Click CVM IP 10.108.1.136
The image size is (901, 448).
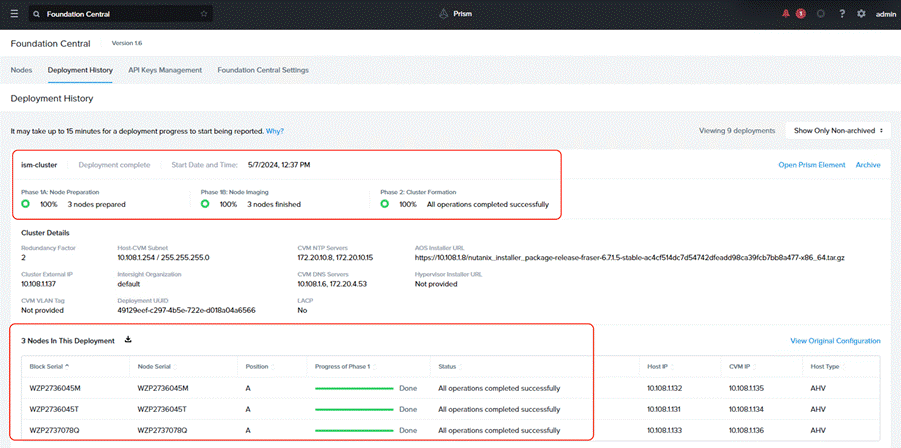[x=747, y=430]
